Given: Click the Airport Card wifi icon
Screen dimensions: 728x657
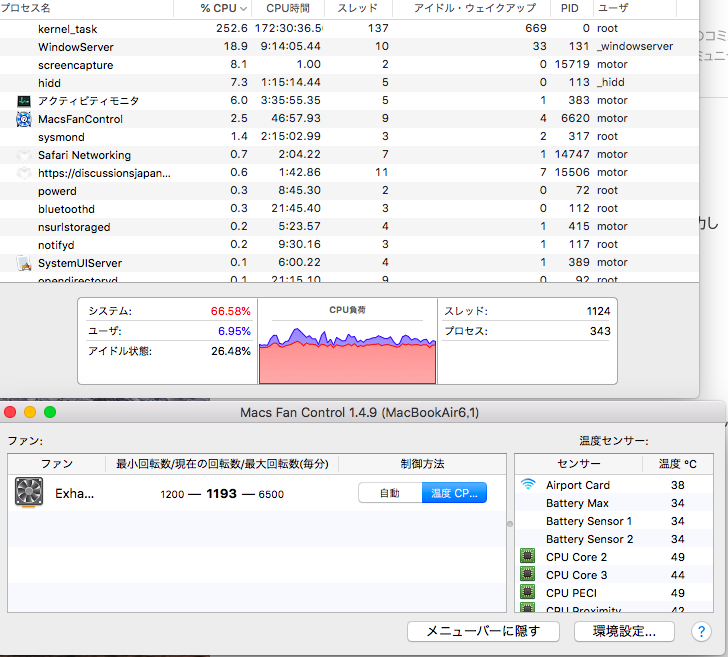Looking at the screenshot, I should (528, 484).
